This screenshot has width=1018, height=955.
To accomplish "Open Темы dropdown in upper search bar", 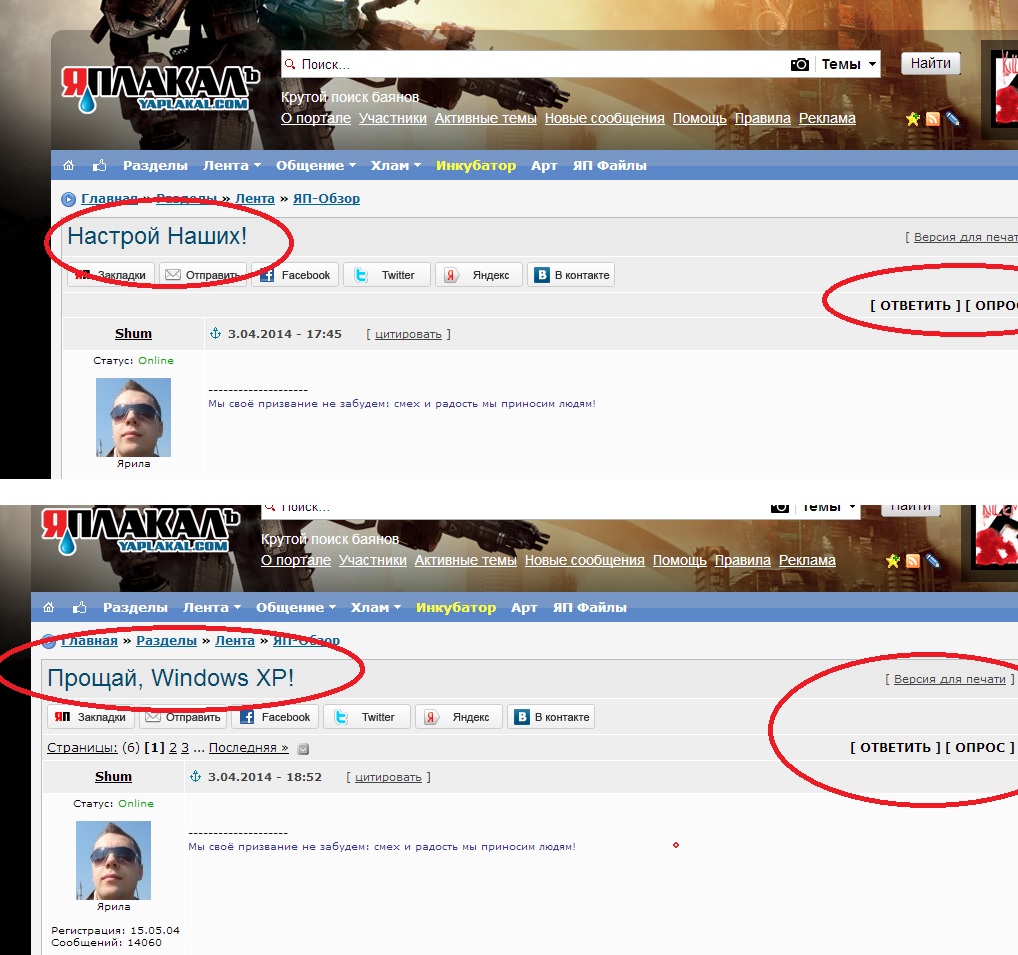I will [x=848, y=64].
